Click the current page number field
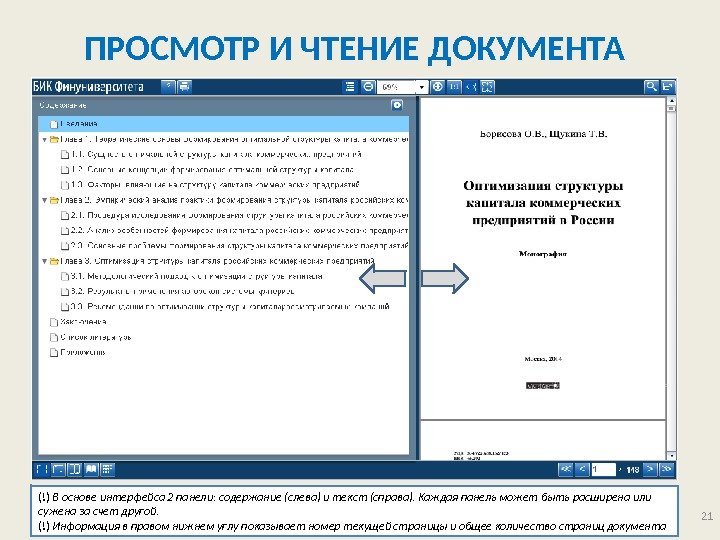This screenshot has height=540, width=720. point(603,469)
